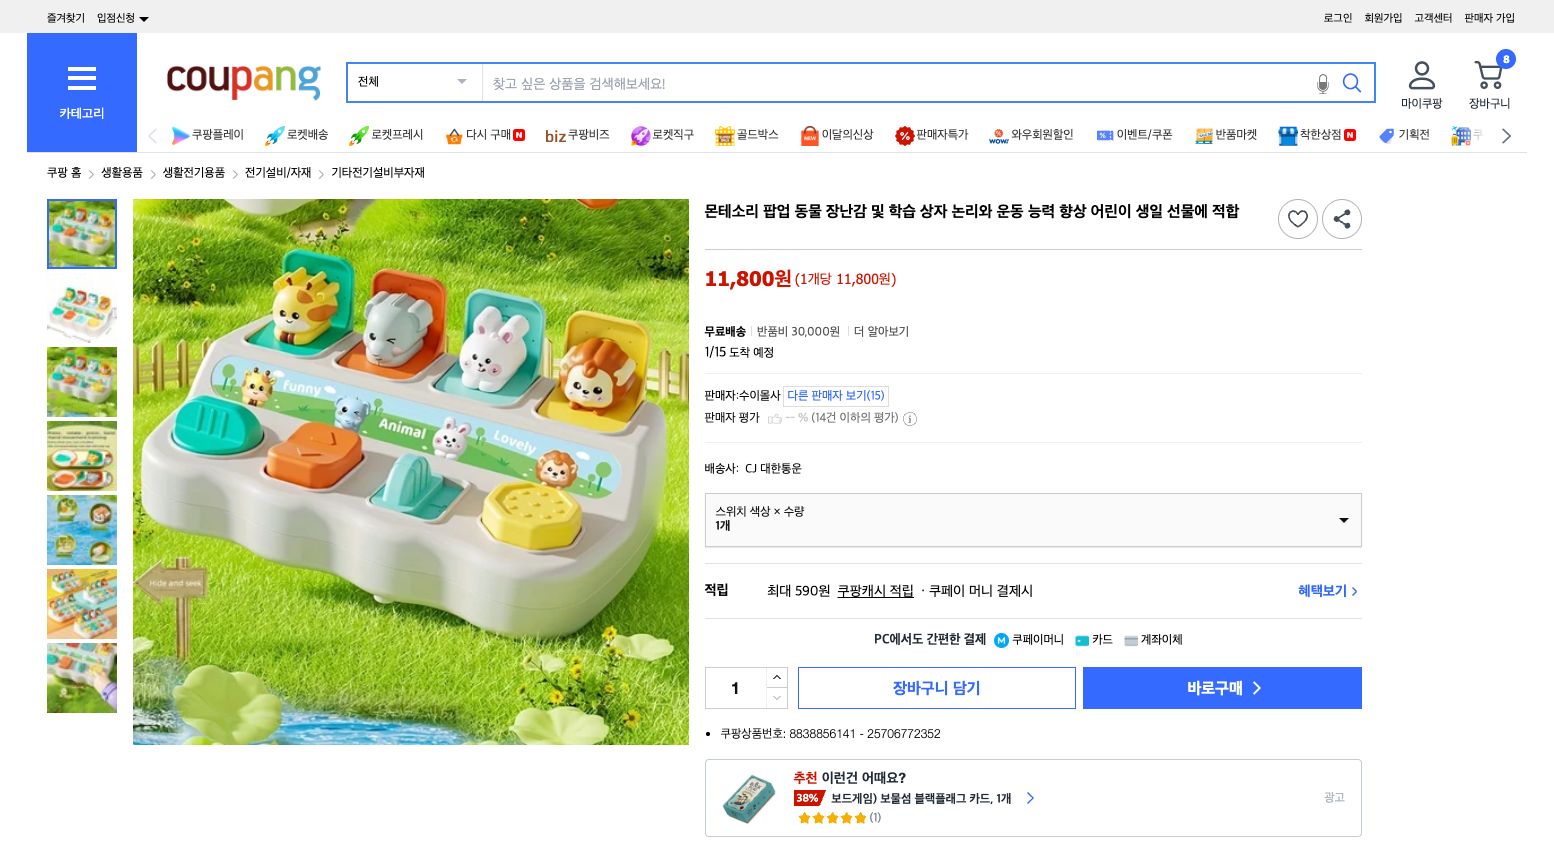Open 이벤트/쿠폰 page
Image resolution: width=1554 pixels, height=842 pixels.
pyautogui.click(x=1136, y=135)
